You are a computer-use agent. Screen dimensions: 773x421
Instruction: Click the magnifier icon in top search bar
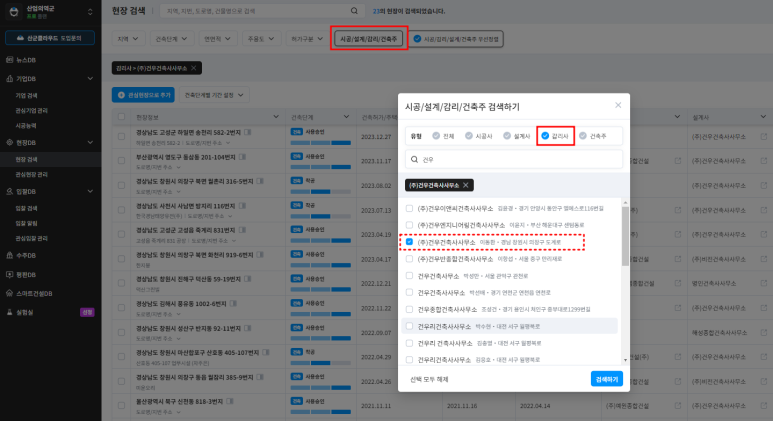[x=354, y=11]
